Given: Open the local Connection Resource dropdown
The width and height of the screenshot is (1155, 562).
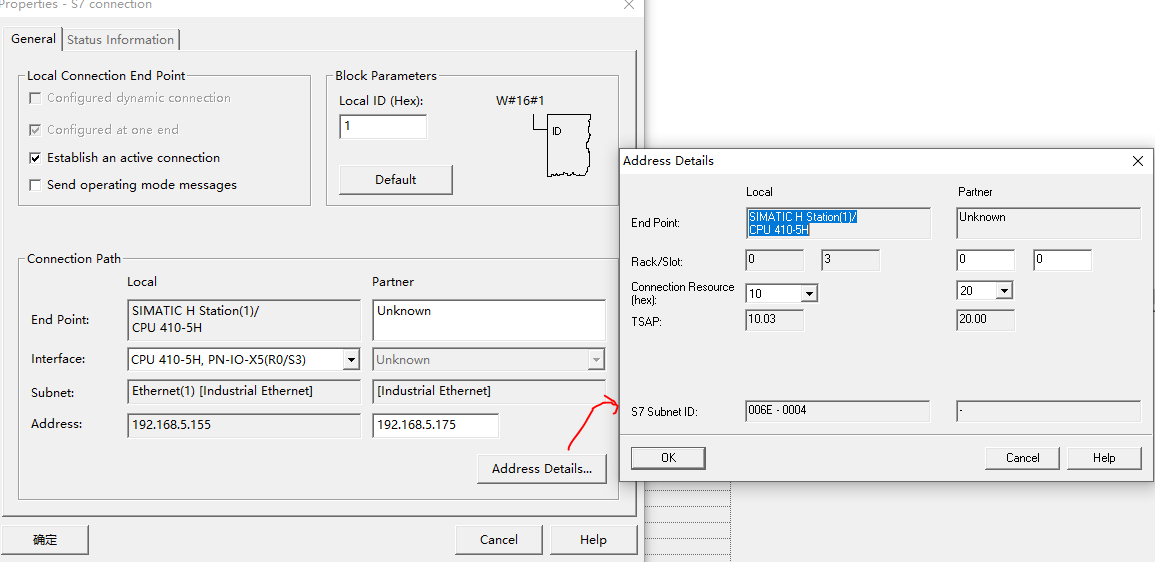Looking at the screenshot, I should click(x=810, y=294).
